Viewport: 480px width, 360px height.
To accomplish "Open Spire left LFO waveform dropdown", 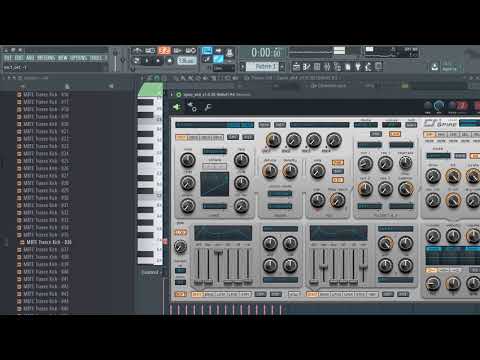I will (280, 229).
